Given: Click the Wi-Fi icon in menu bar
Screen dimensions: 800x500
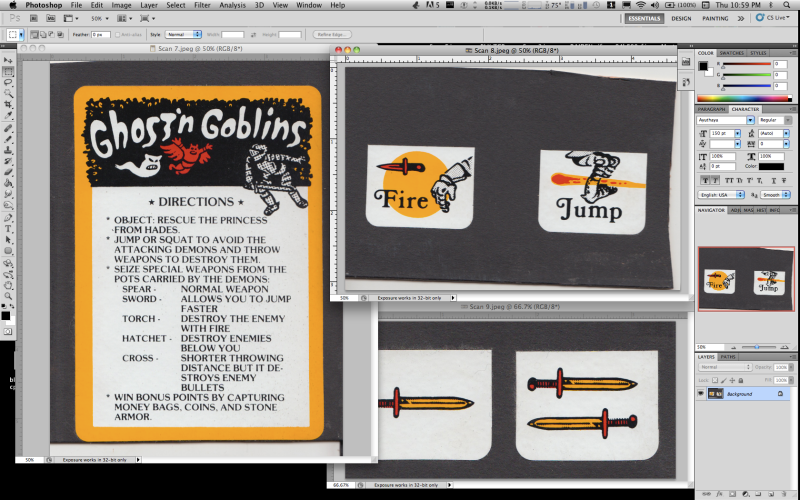Looking at the screenshot, I should 641,5.
